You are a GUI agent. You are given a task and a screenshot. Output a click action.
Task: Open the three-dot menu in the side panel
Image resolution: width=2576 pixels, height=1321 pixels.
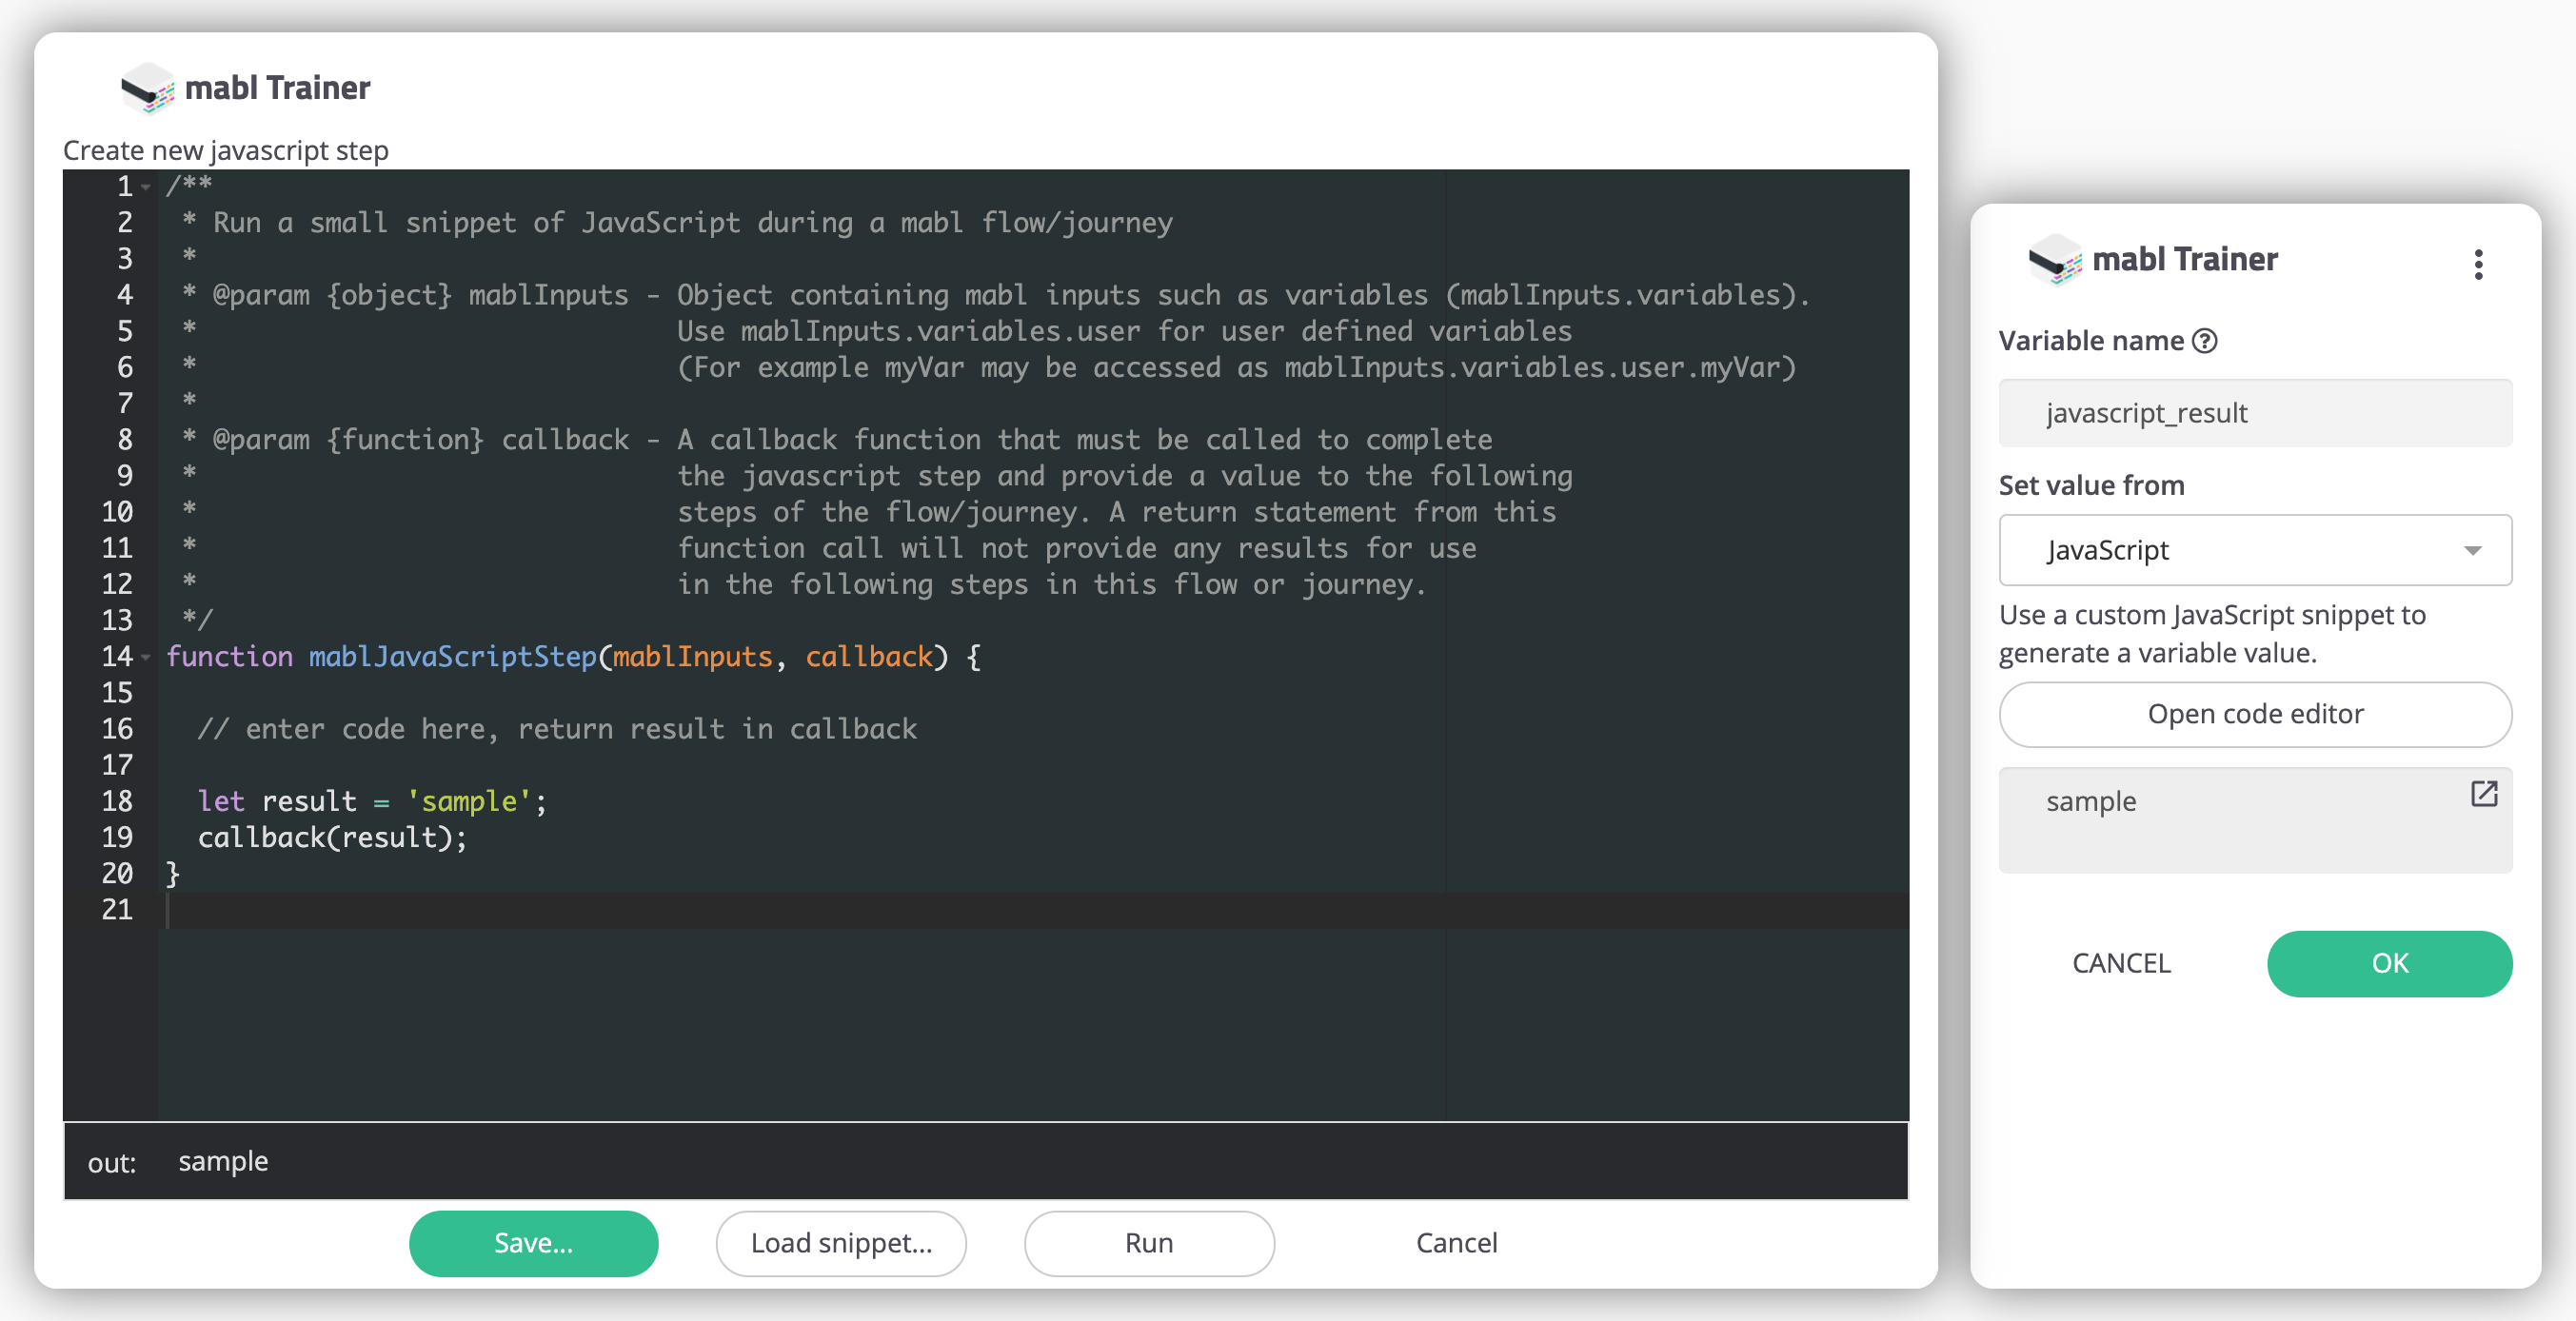[x=2477, y=264]
